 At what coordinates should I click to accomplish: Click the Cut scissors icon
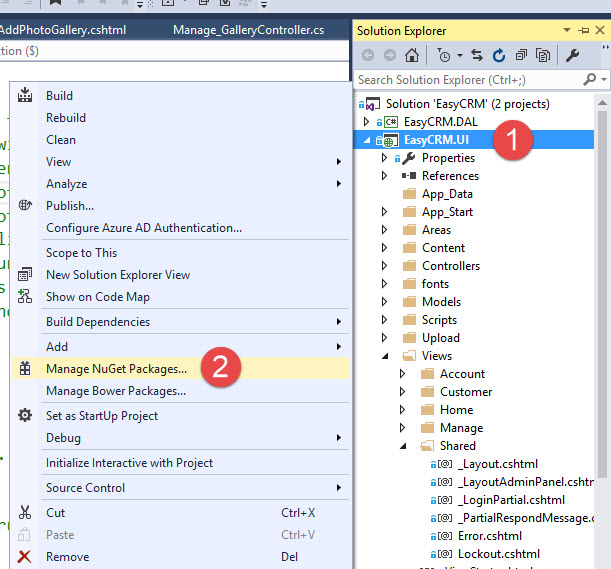pos(25,512)
